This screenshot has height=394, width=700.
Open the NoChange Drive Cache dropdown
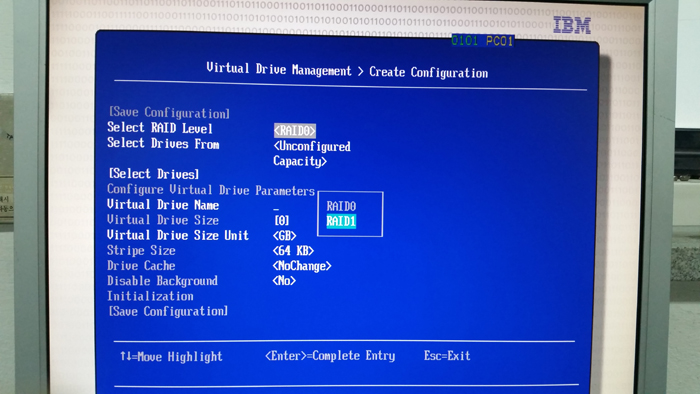pyautogui.click(x=302, y=266)
